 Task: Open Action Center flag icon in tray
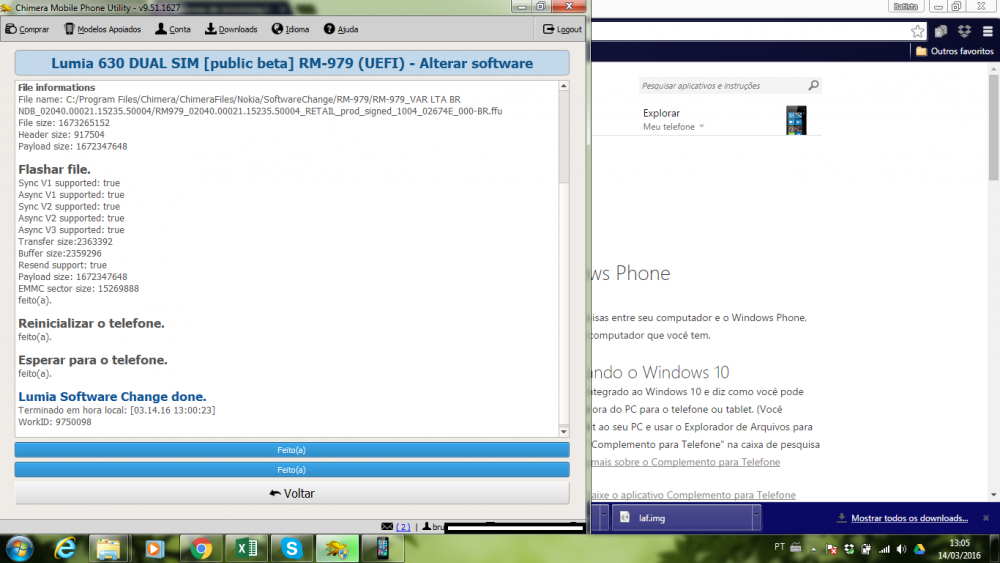coord(831,548)
